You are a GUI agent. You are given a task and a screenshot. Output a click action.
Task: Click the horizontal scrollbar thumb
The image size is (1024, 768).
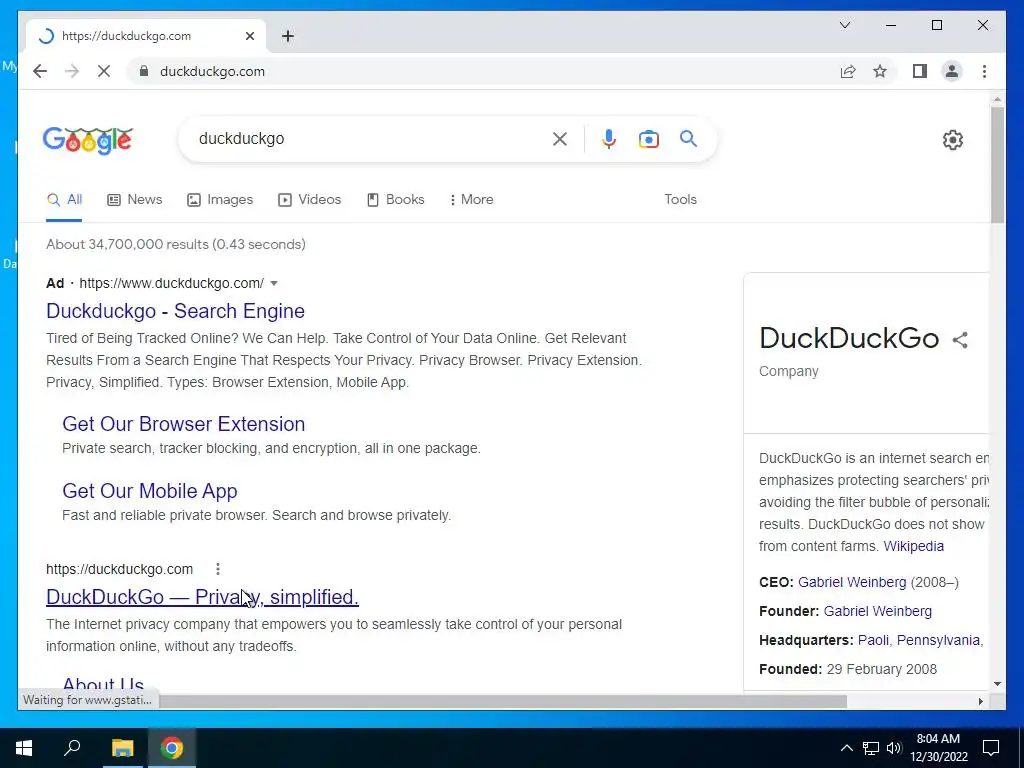pyautogui.click(x=503, y=701)
